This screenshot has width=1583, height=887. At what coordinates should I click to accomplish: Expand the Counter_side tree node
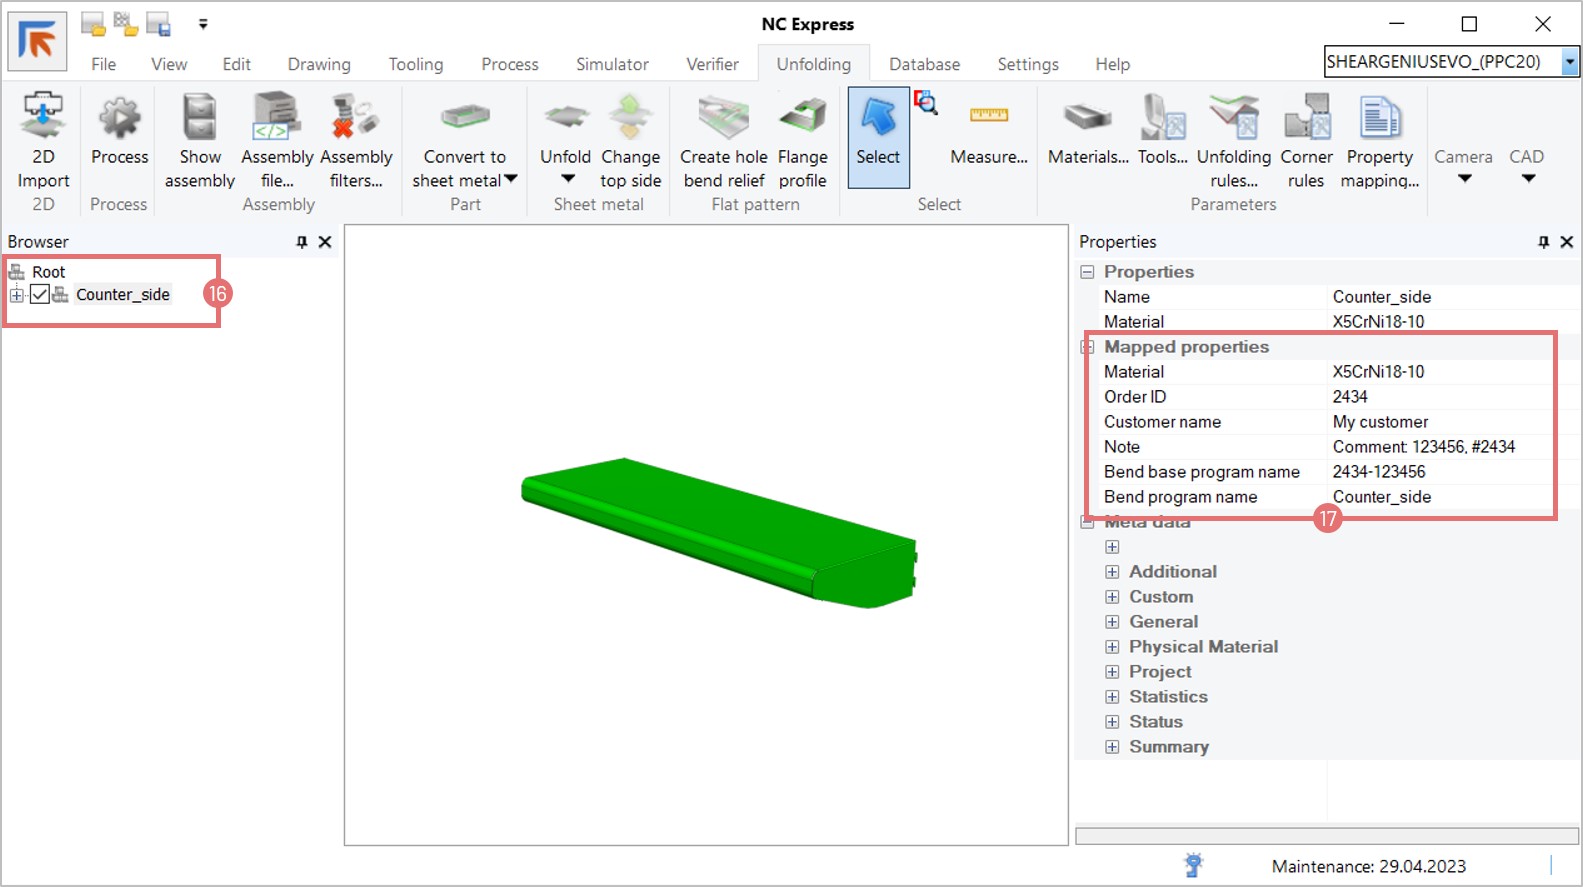[17, 294]
